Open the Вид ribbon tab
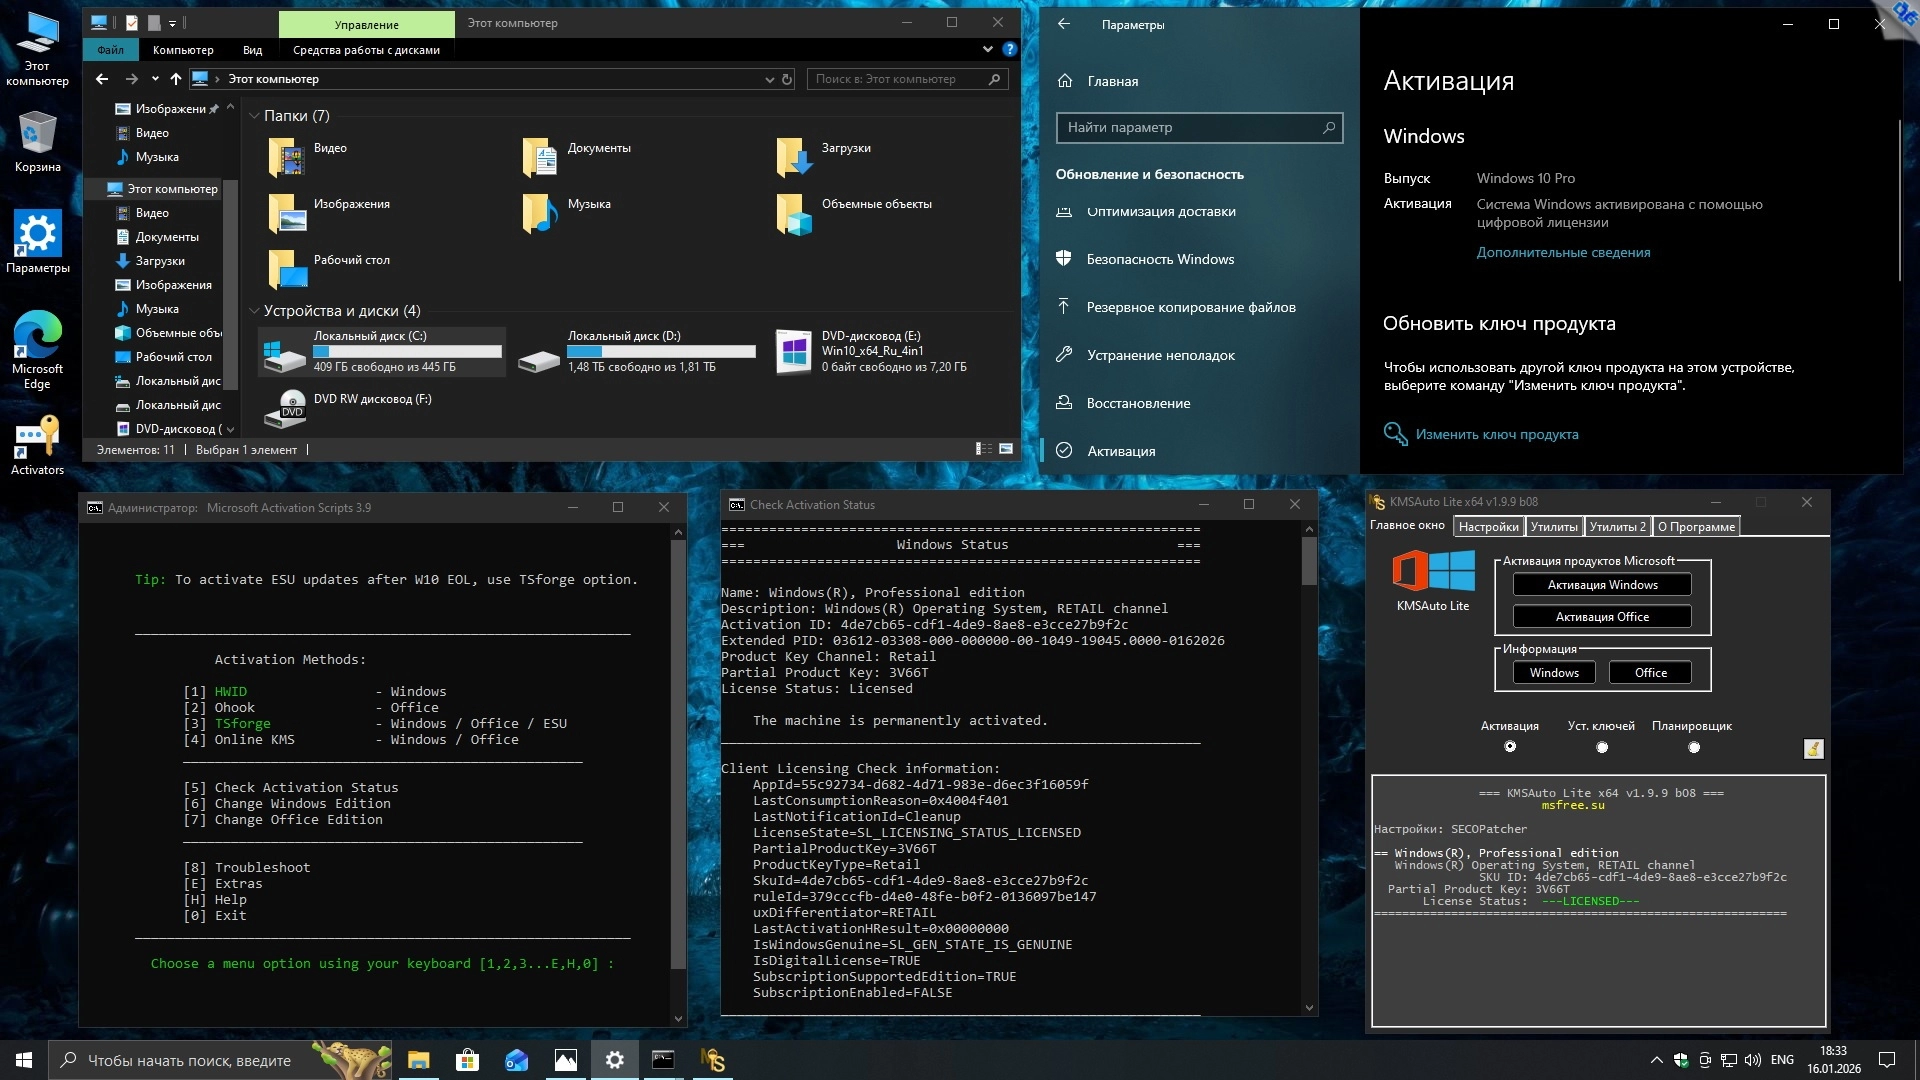Image resolution: width=1920 pixels, height=1080 pixels. (x=252, y=50)
